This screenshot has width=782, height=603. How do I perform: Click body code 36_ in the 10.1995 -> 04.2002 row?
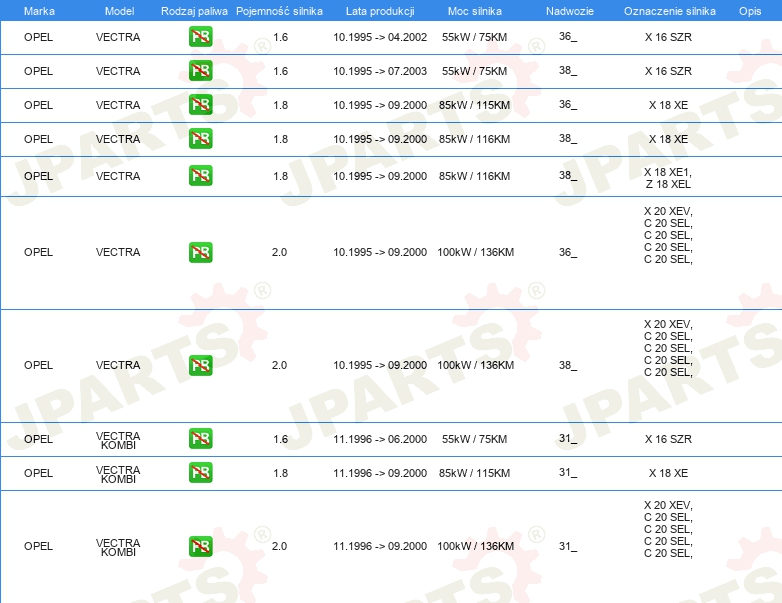[568, 36]
